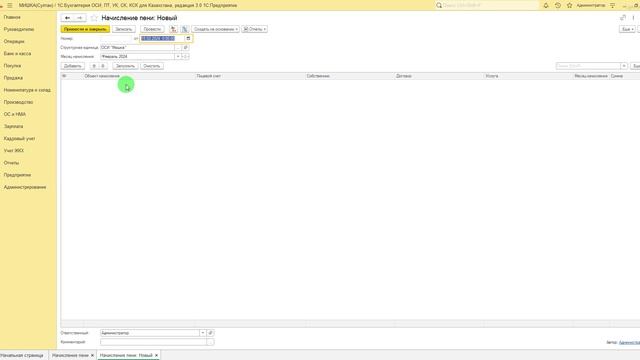
Task: Expand the Отчеты dropdown
Action: pyautogui.click(x=254, y=29)
